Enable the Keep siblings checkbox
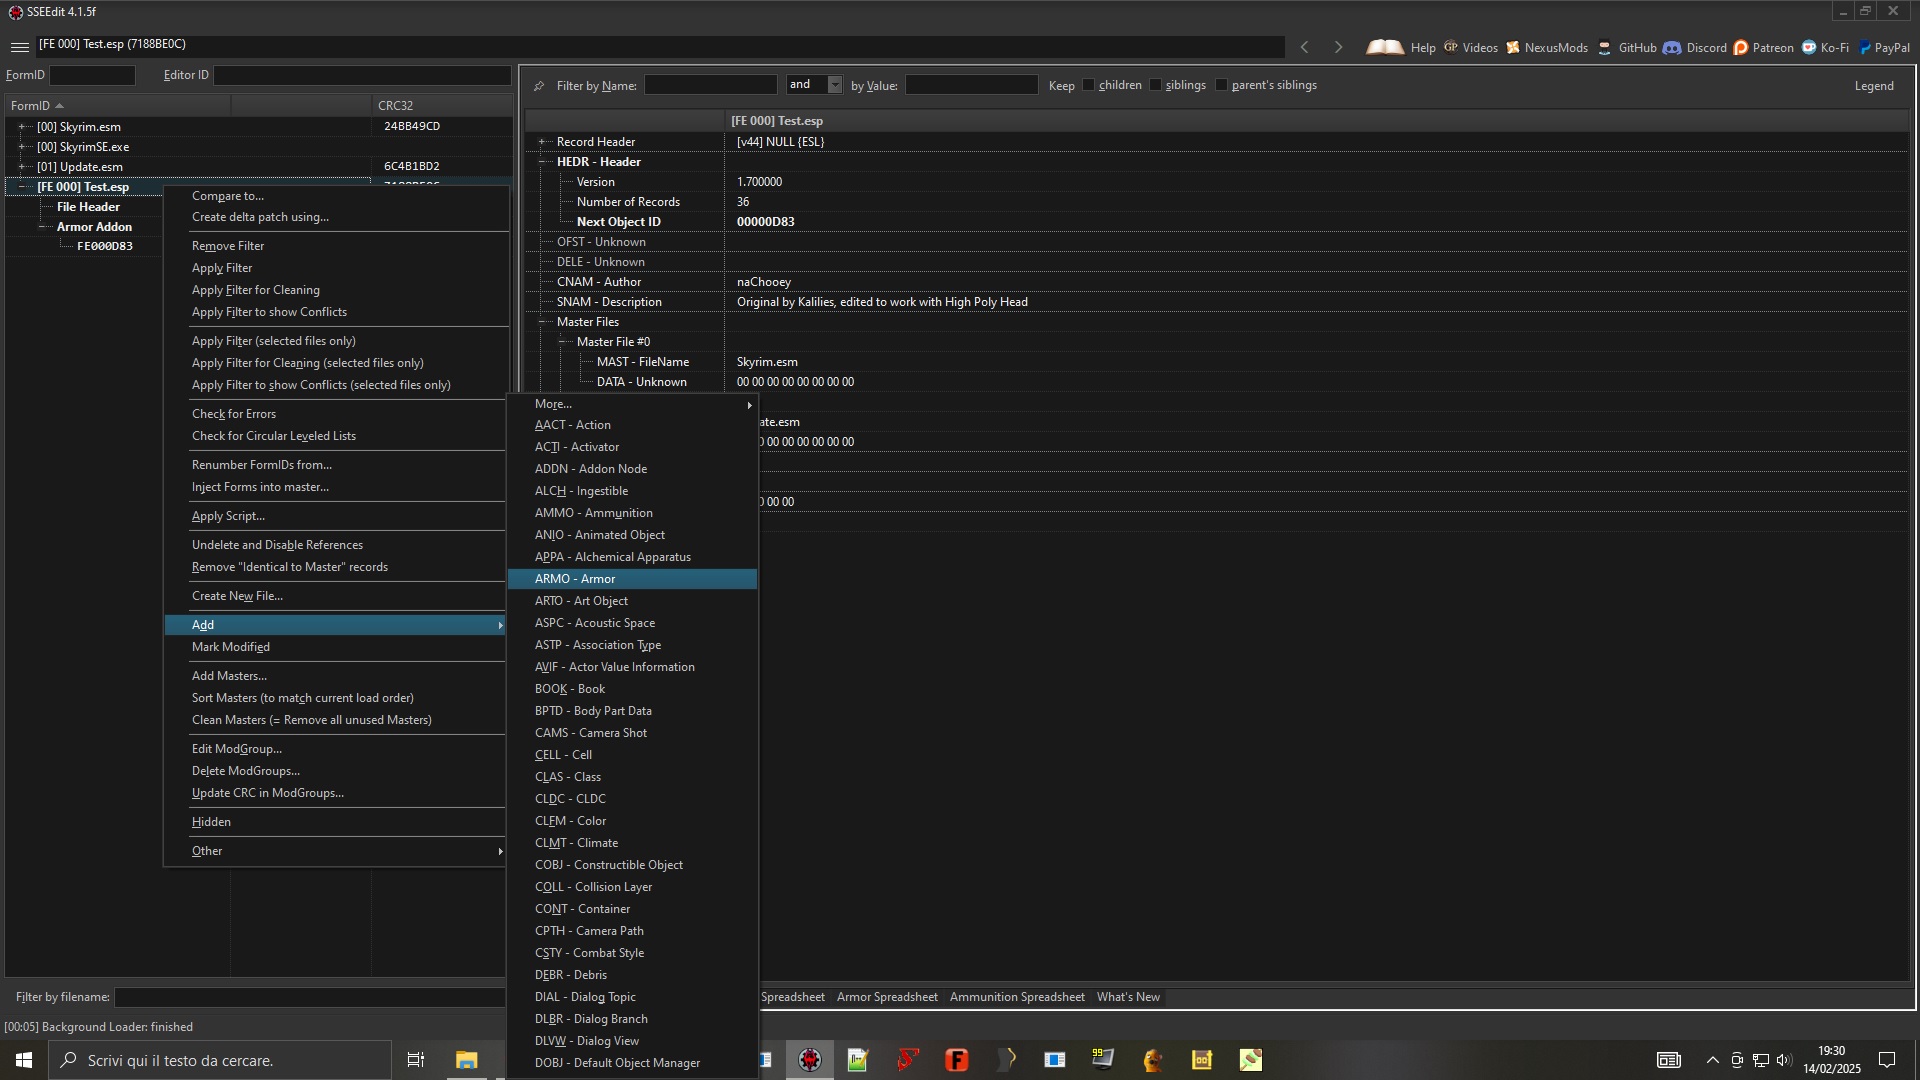 (x=1156, y=85)
